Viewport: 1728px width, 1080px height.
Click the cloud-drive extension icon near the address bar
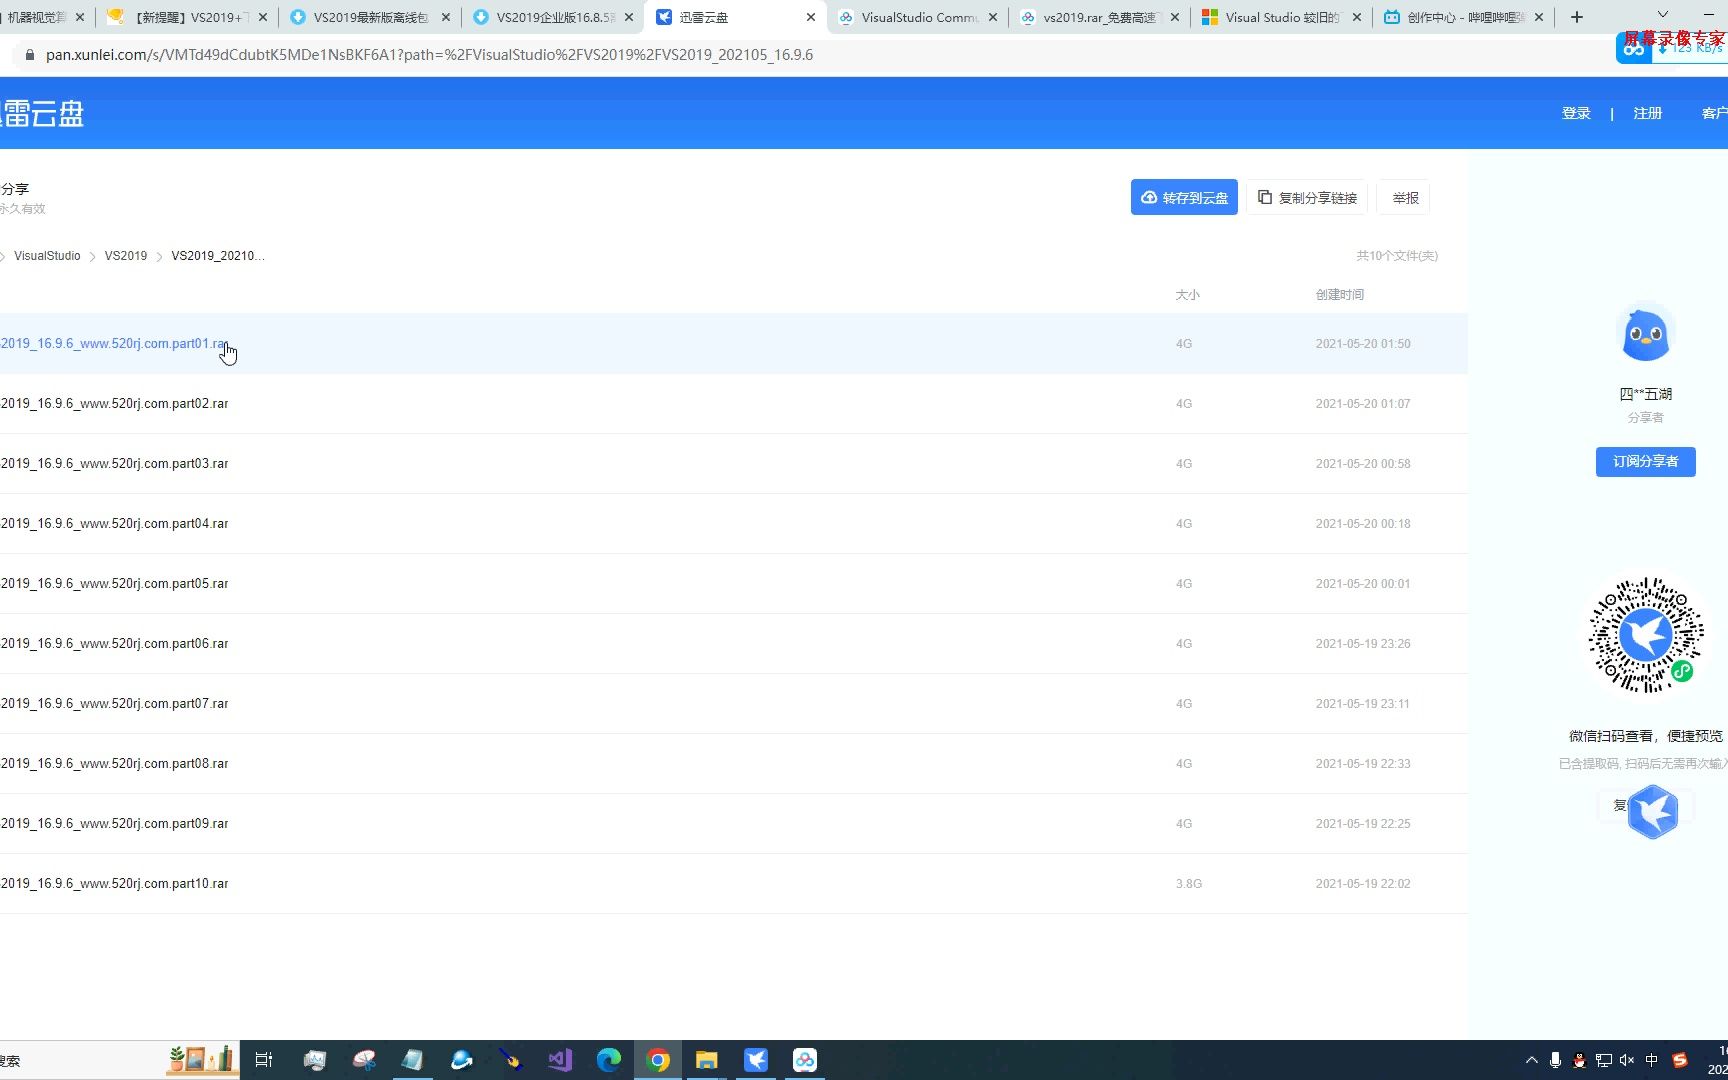[1634, 49]
